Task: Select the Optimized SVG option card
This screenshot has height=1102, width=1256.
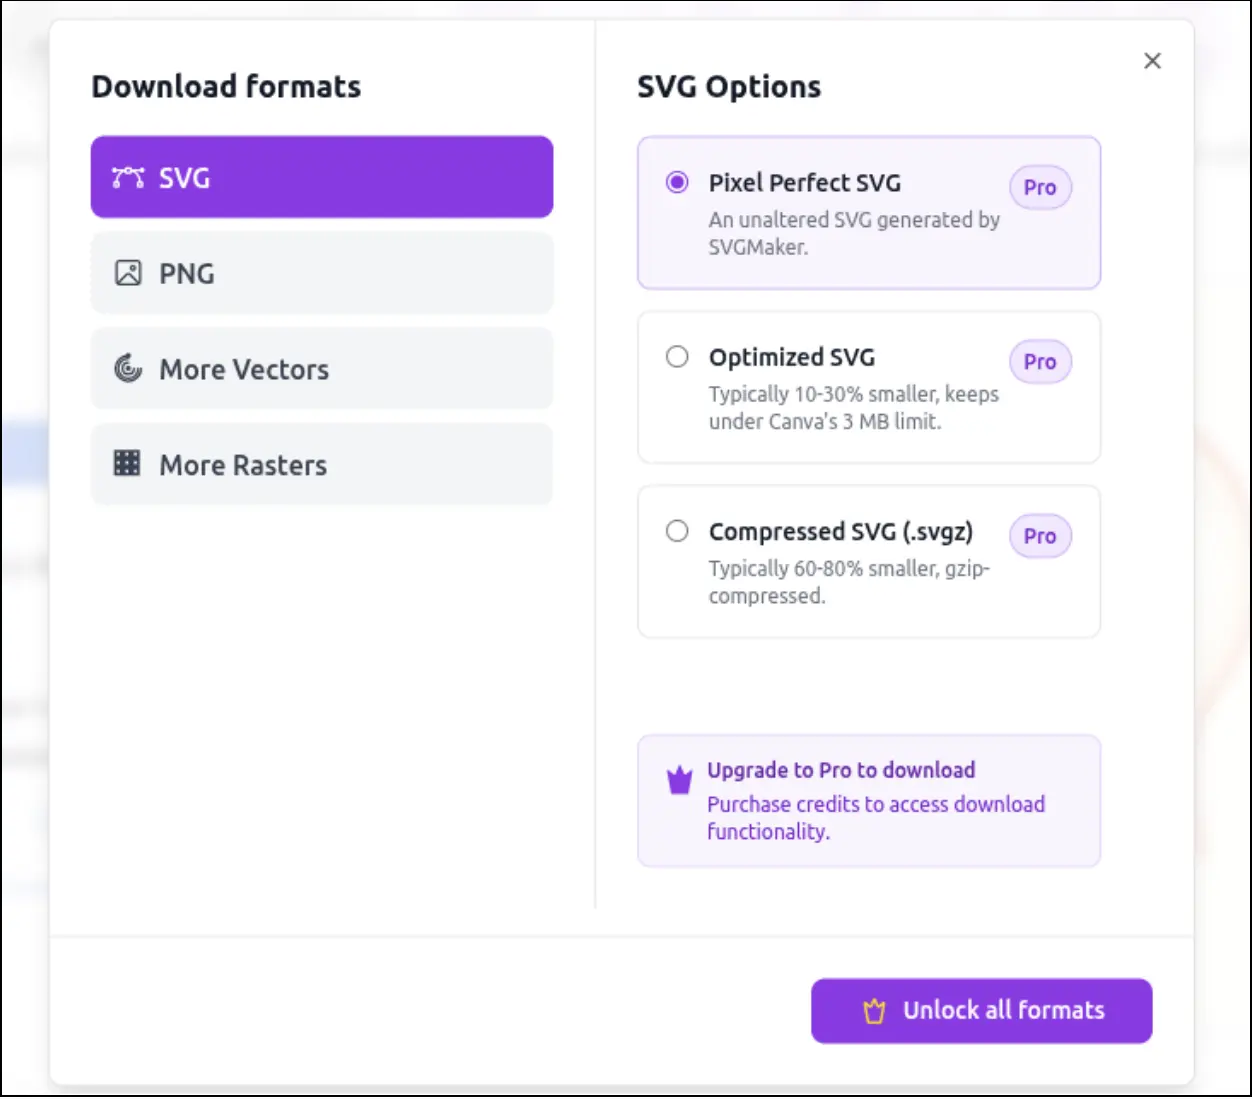Action: [868, 388]
